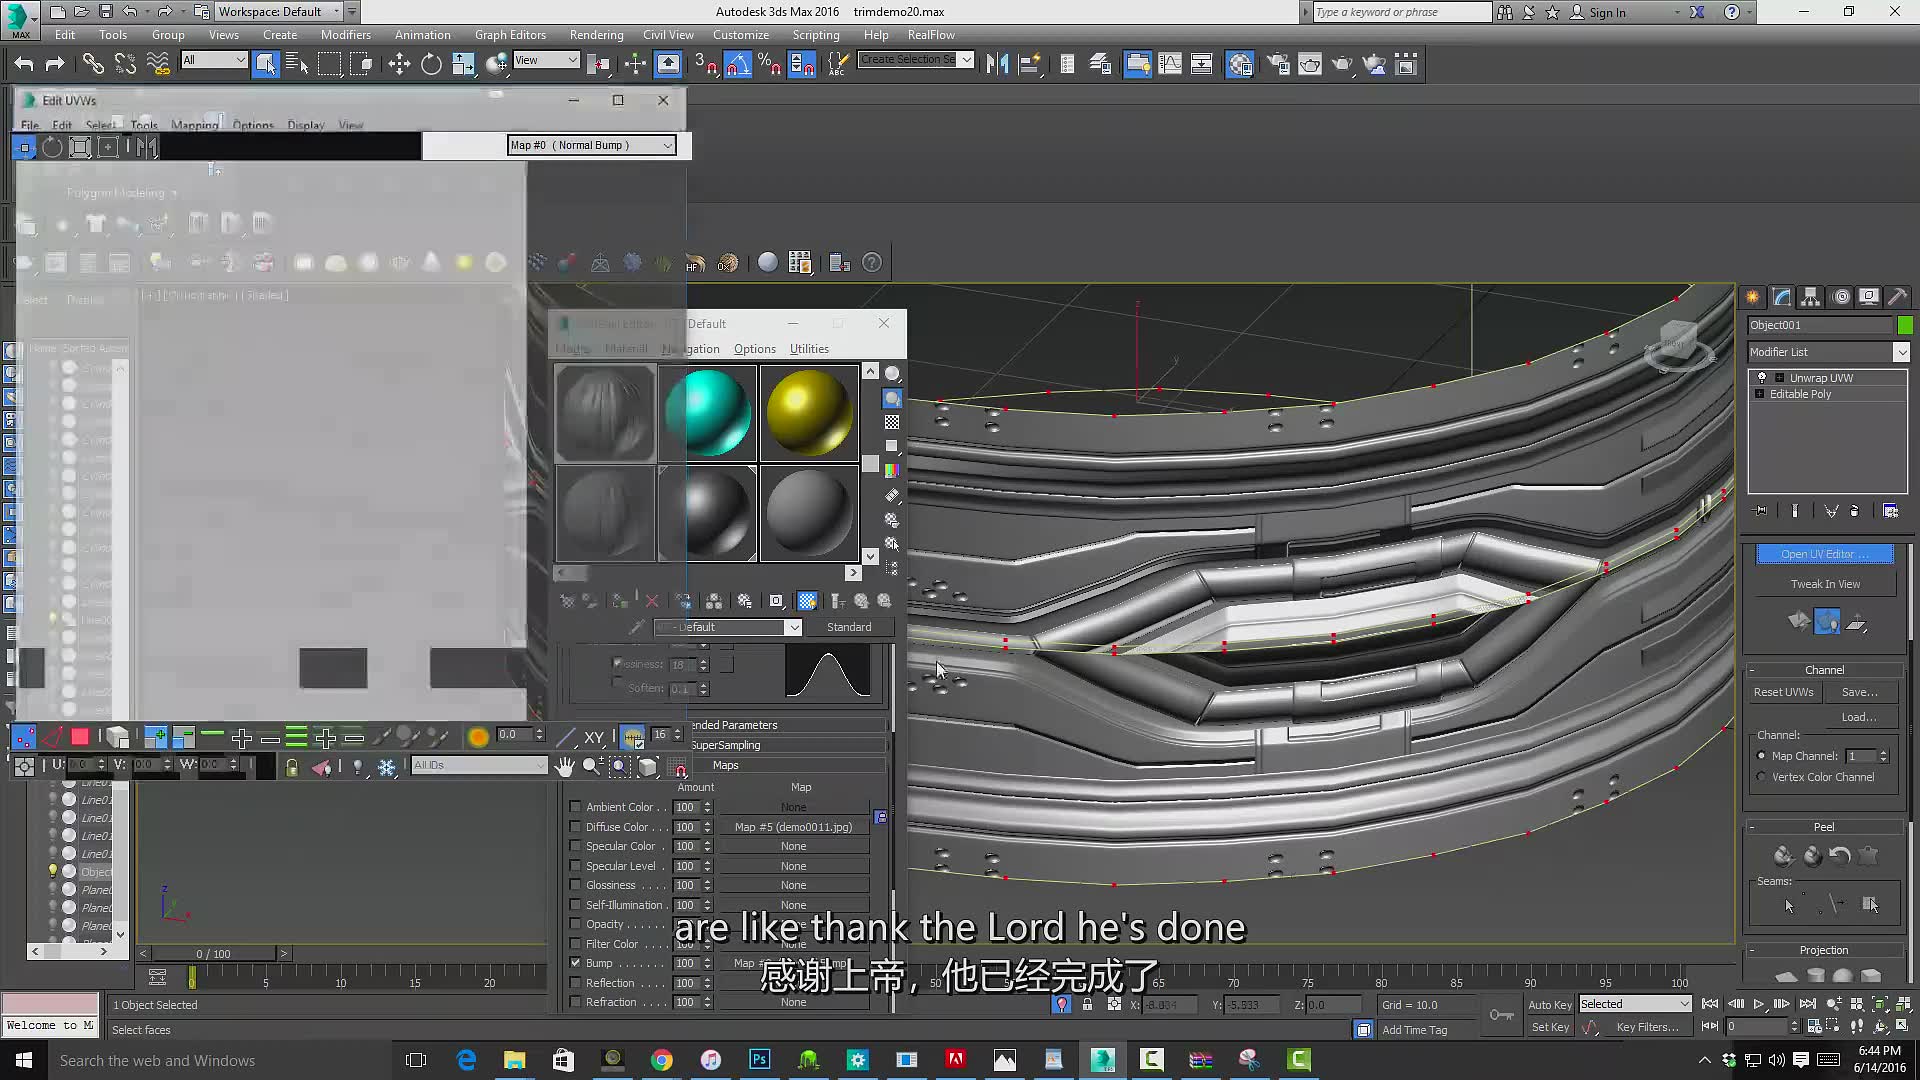
Task: Click the green object color swatch
Action: point(1904,325)
